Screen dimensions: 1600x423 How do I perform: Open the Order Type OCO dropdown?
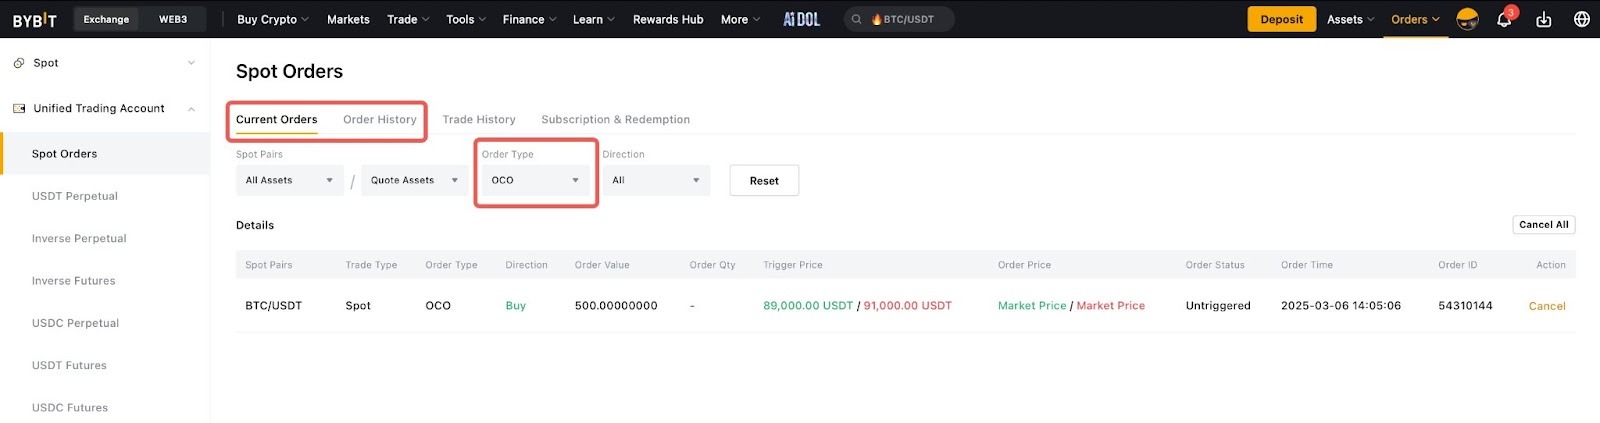[x=535, y=181]
